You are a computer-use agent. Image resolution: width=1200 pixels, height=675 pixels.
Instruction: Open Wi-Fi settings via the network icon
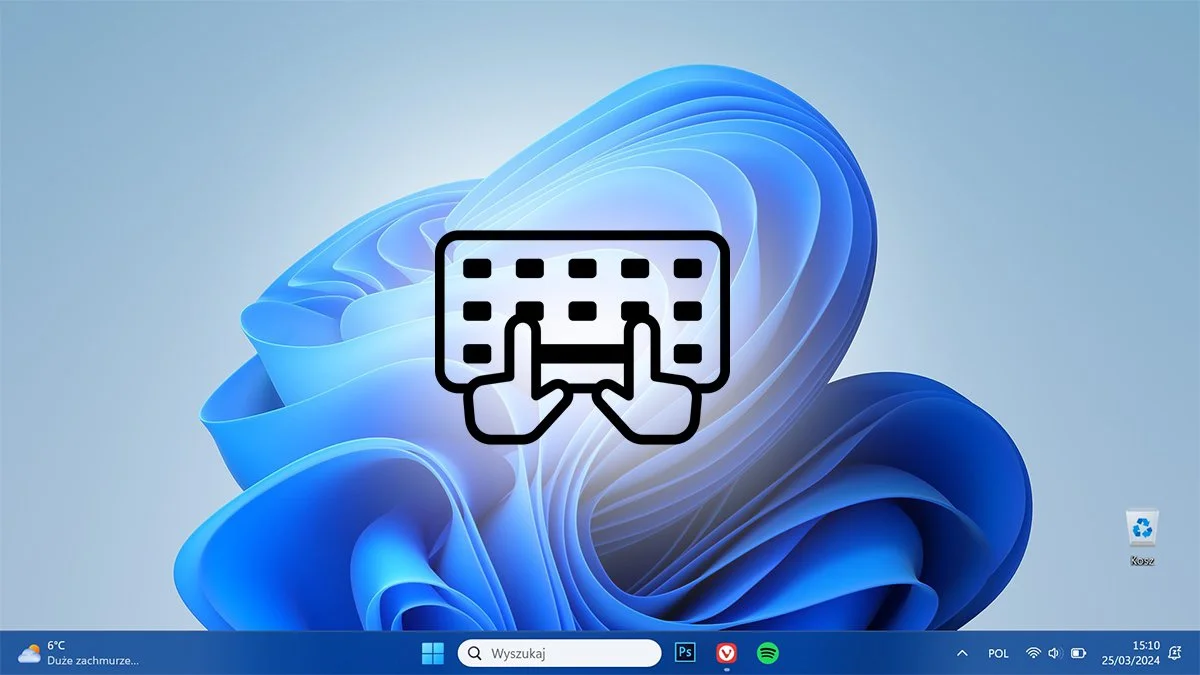click(x=1032, y=652)
